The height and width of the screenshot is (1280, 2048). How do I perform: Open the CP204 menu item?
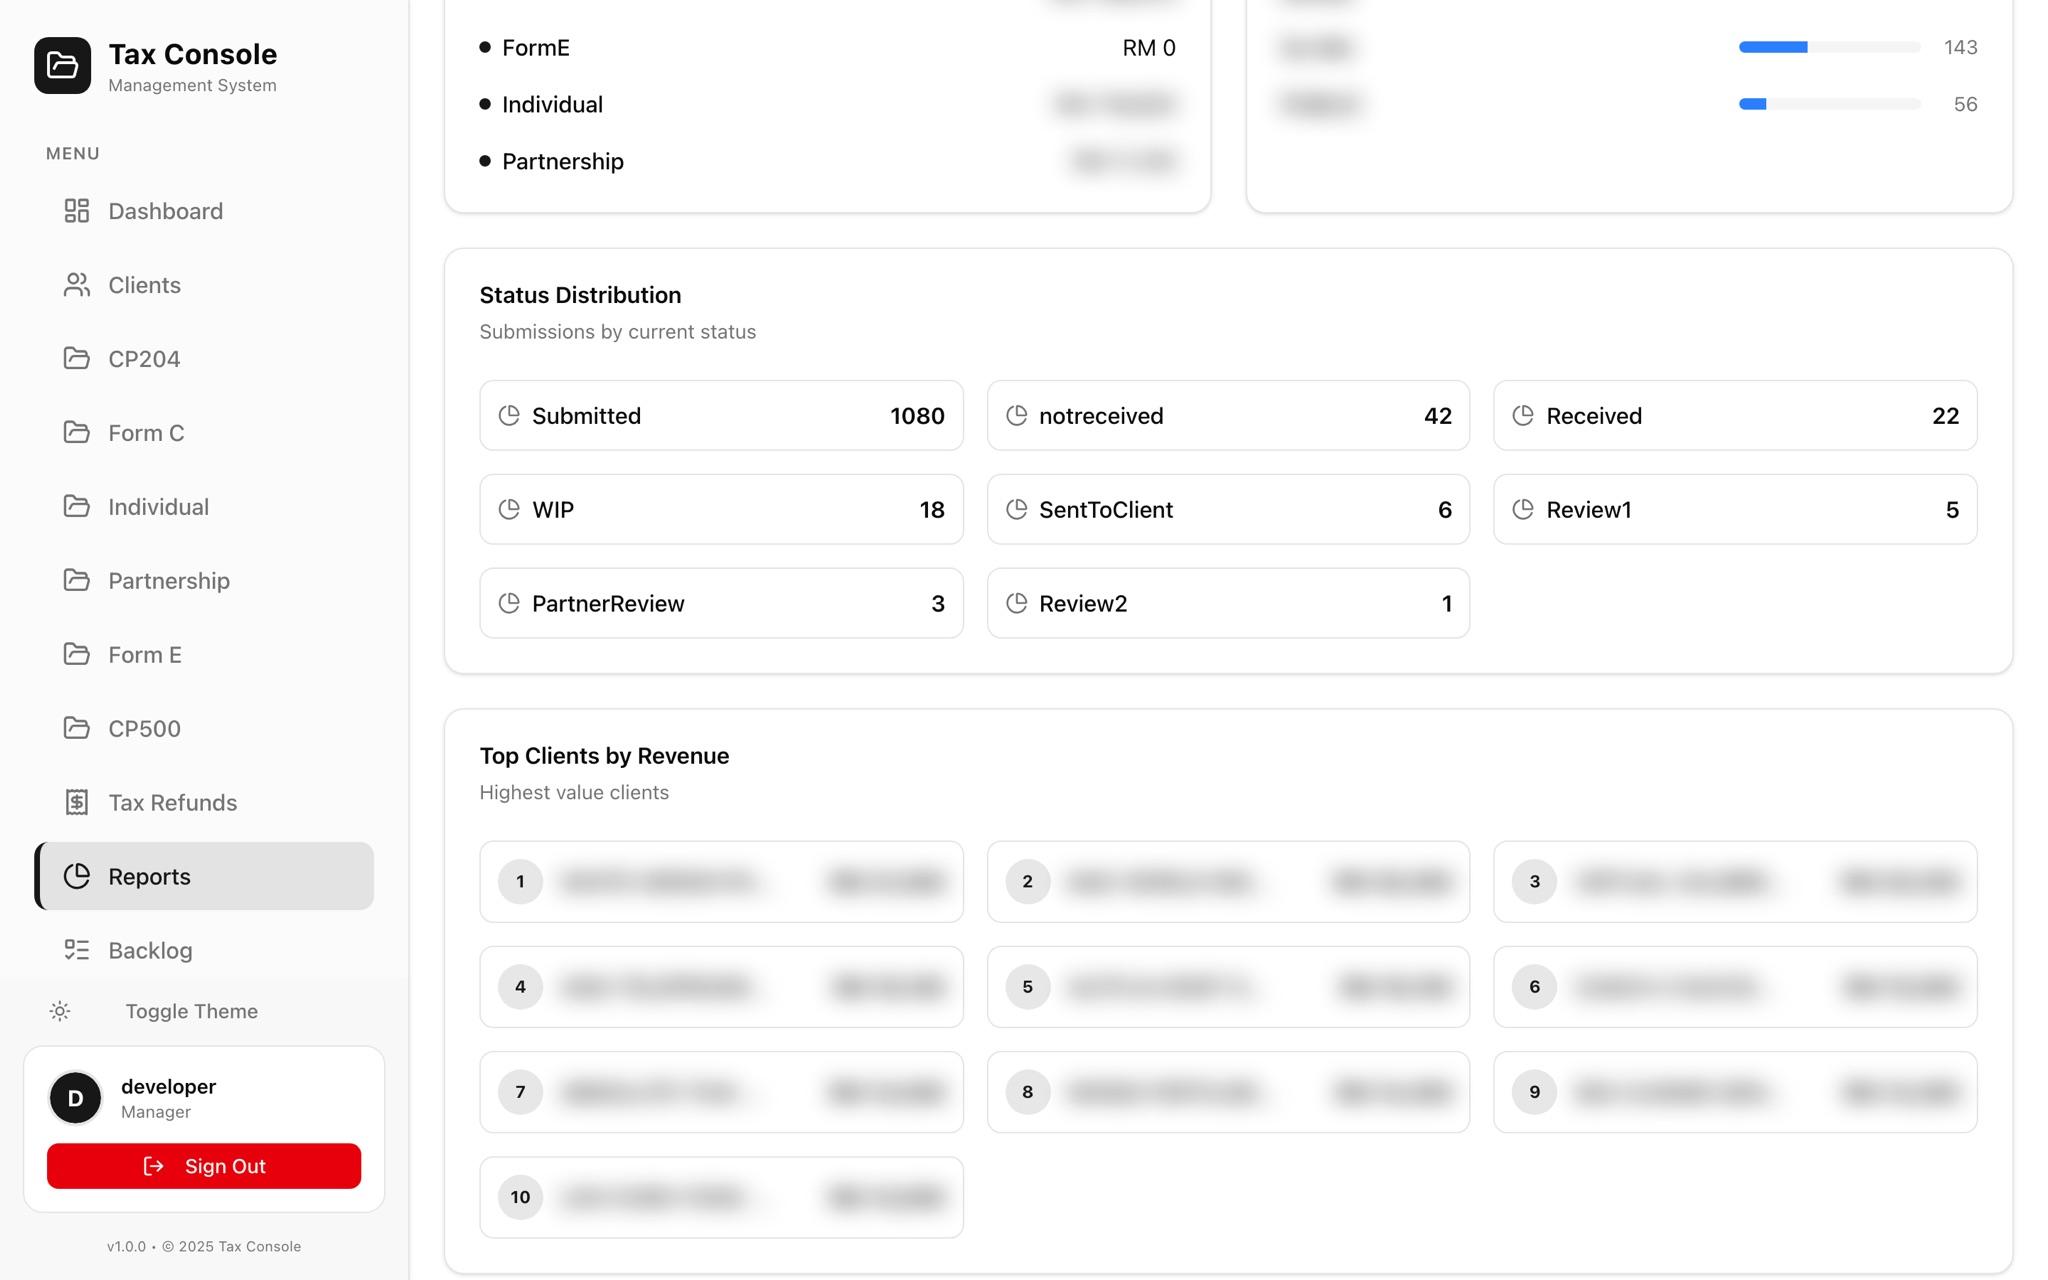click(x=204, y=358)
